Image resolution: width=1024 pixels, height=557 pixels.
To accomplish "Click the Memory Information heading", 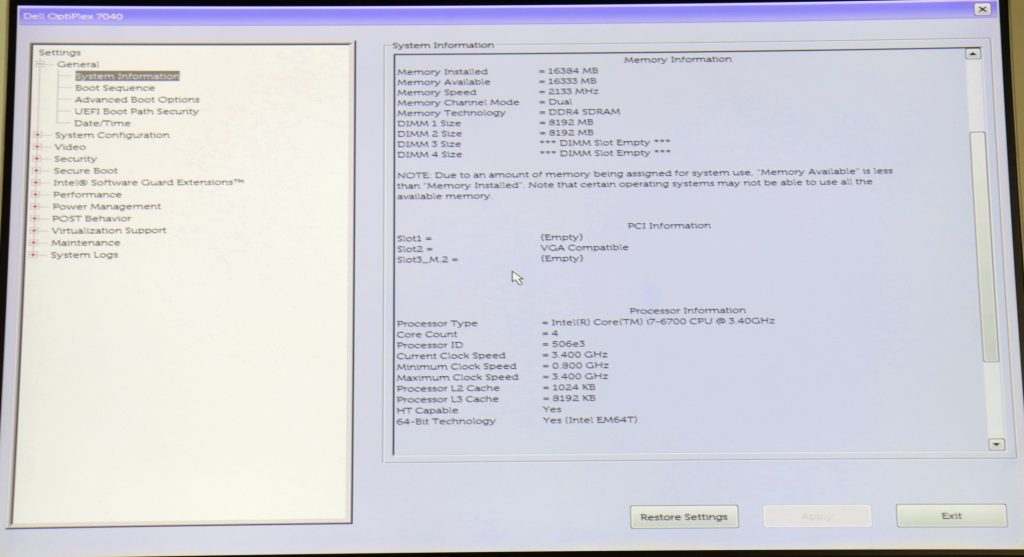I will [678, 59].
